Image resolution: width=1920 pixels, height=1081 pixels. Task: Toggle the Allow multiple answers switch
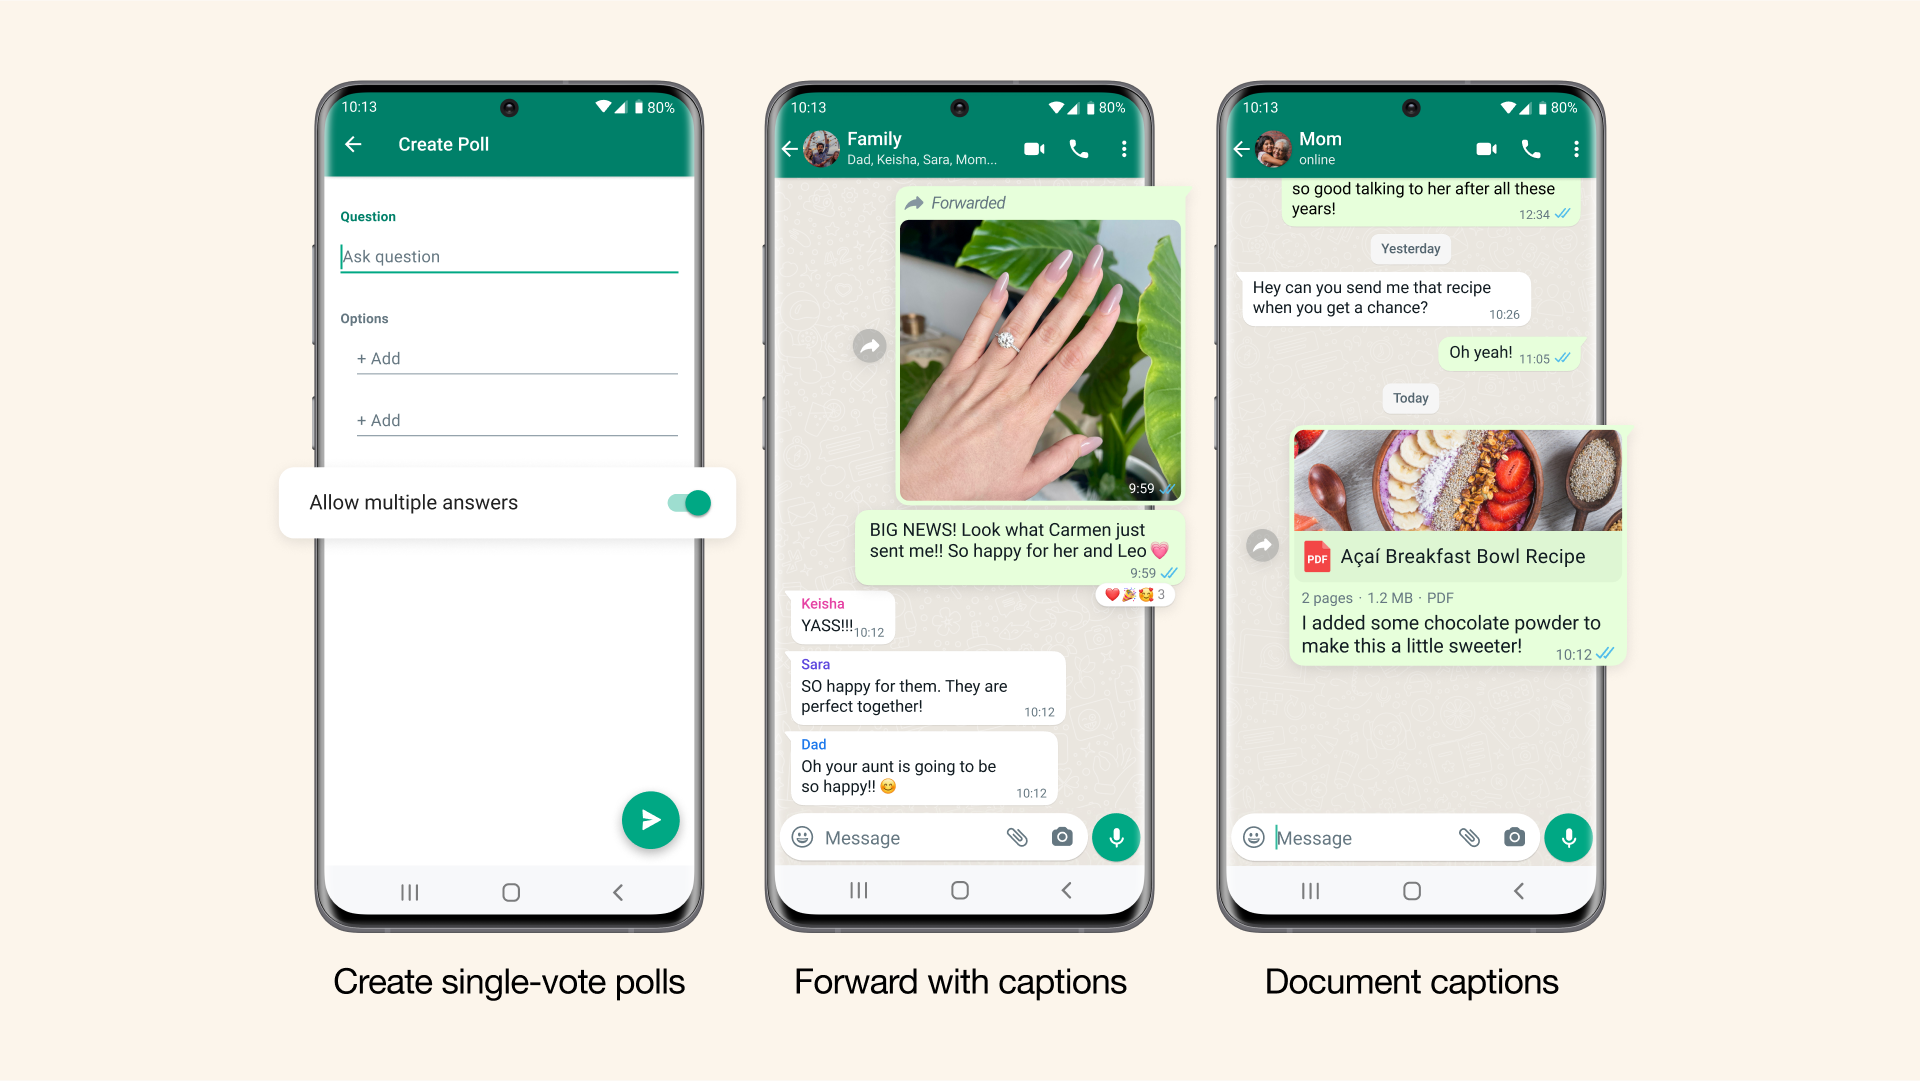click(687, 502)
